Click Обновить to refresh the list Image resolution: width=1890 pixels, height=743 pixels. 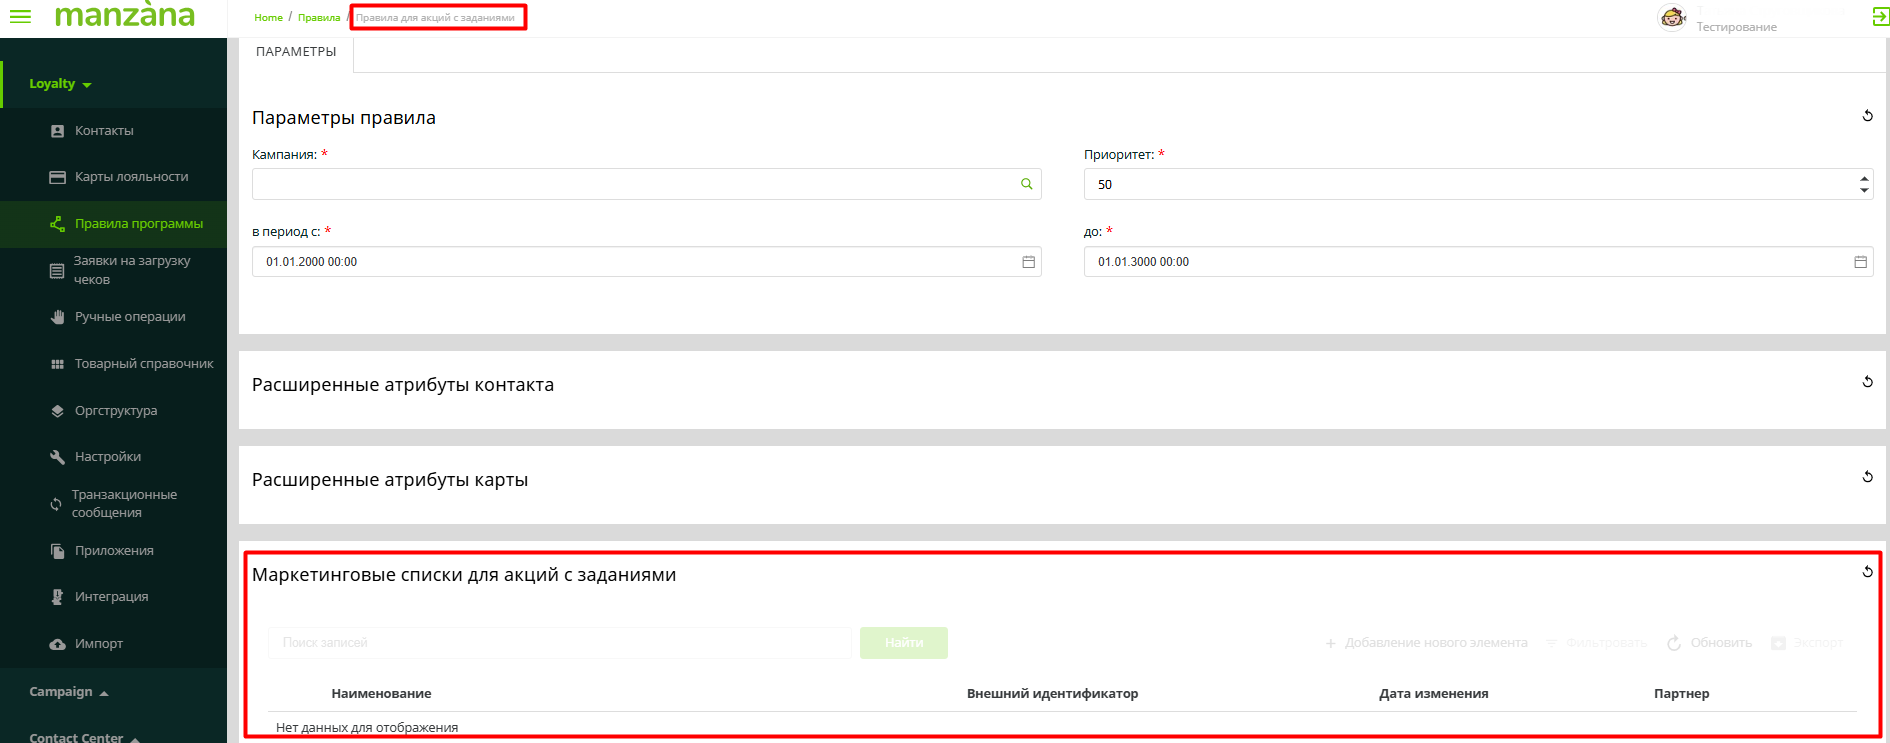coord(1710,643)
